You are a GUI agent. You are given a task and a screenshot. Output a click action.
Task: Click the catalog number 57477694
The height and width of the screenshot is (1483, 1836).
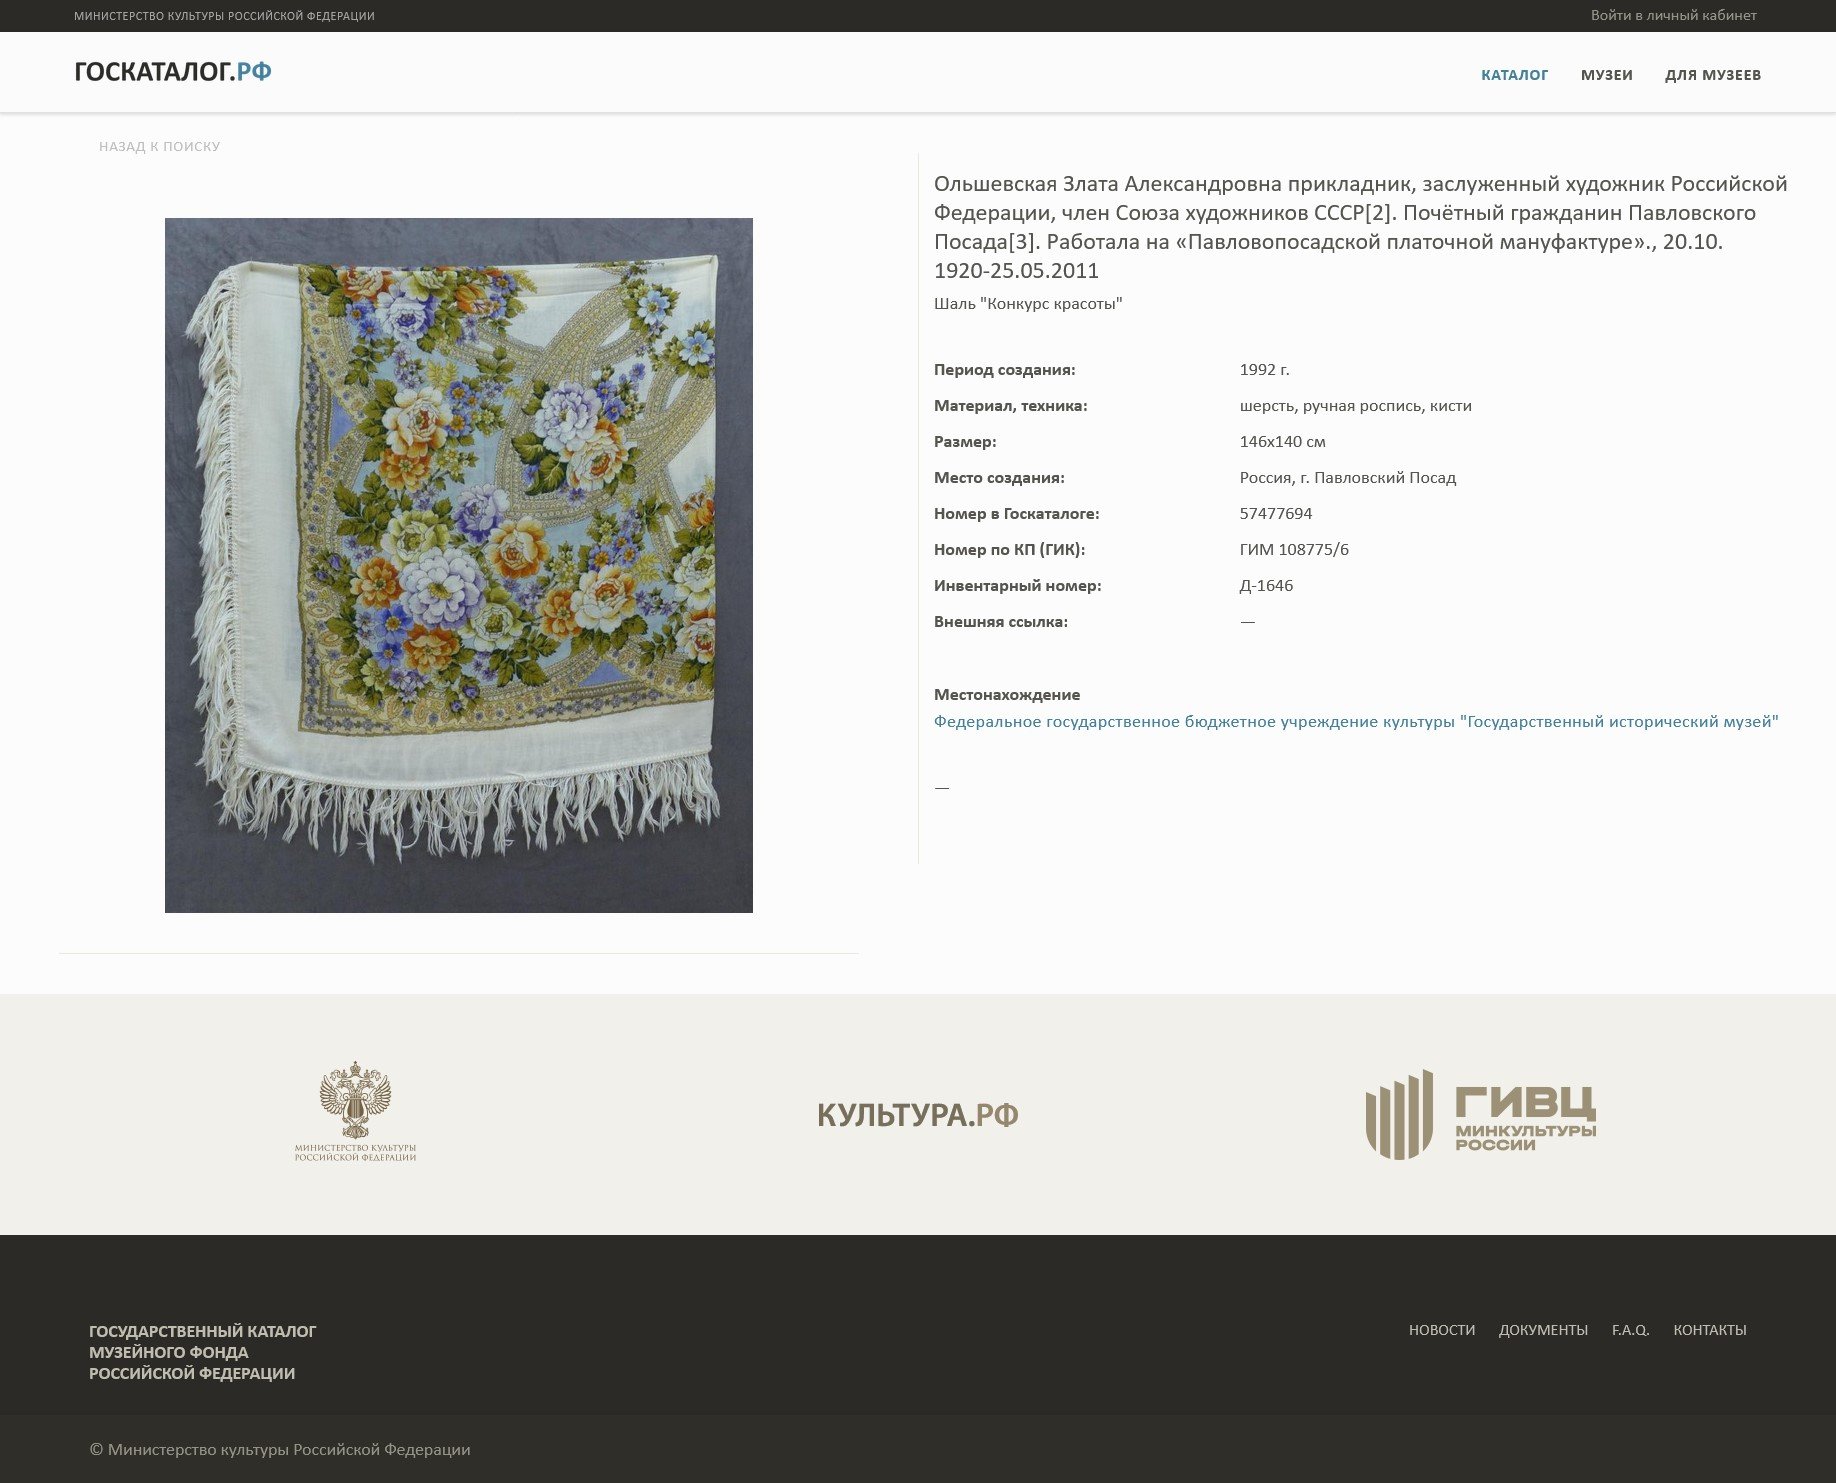point(1276,514)
